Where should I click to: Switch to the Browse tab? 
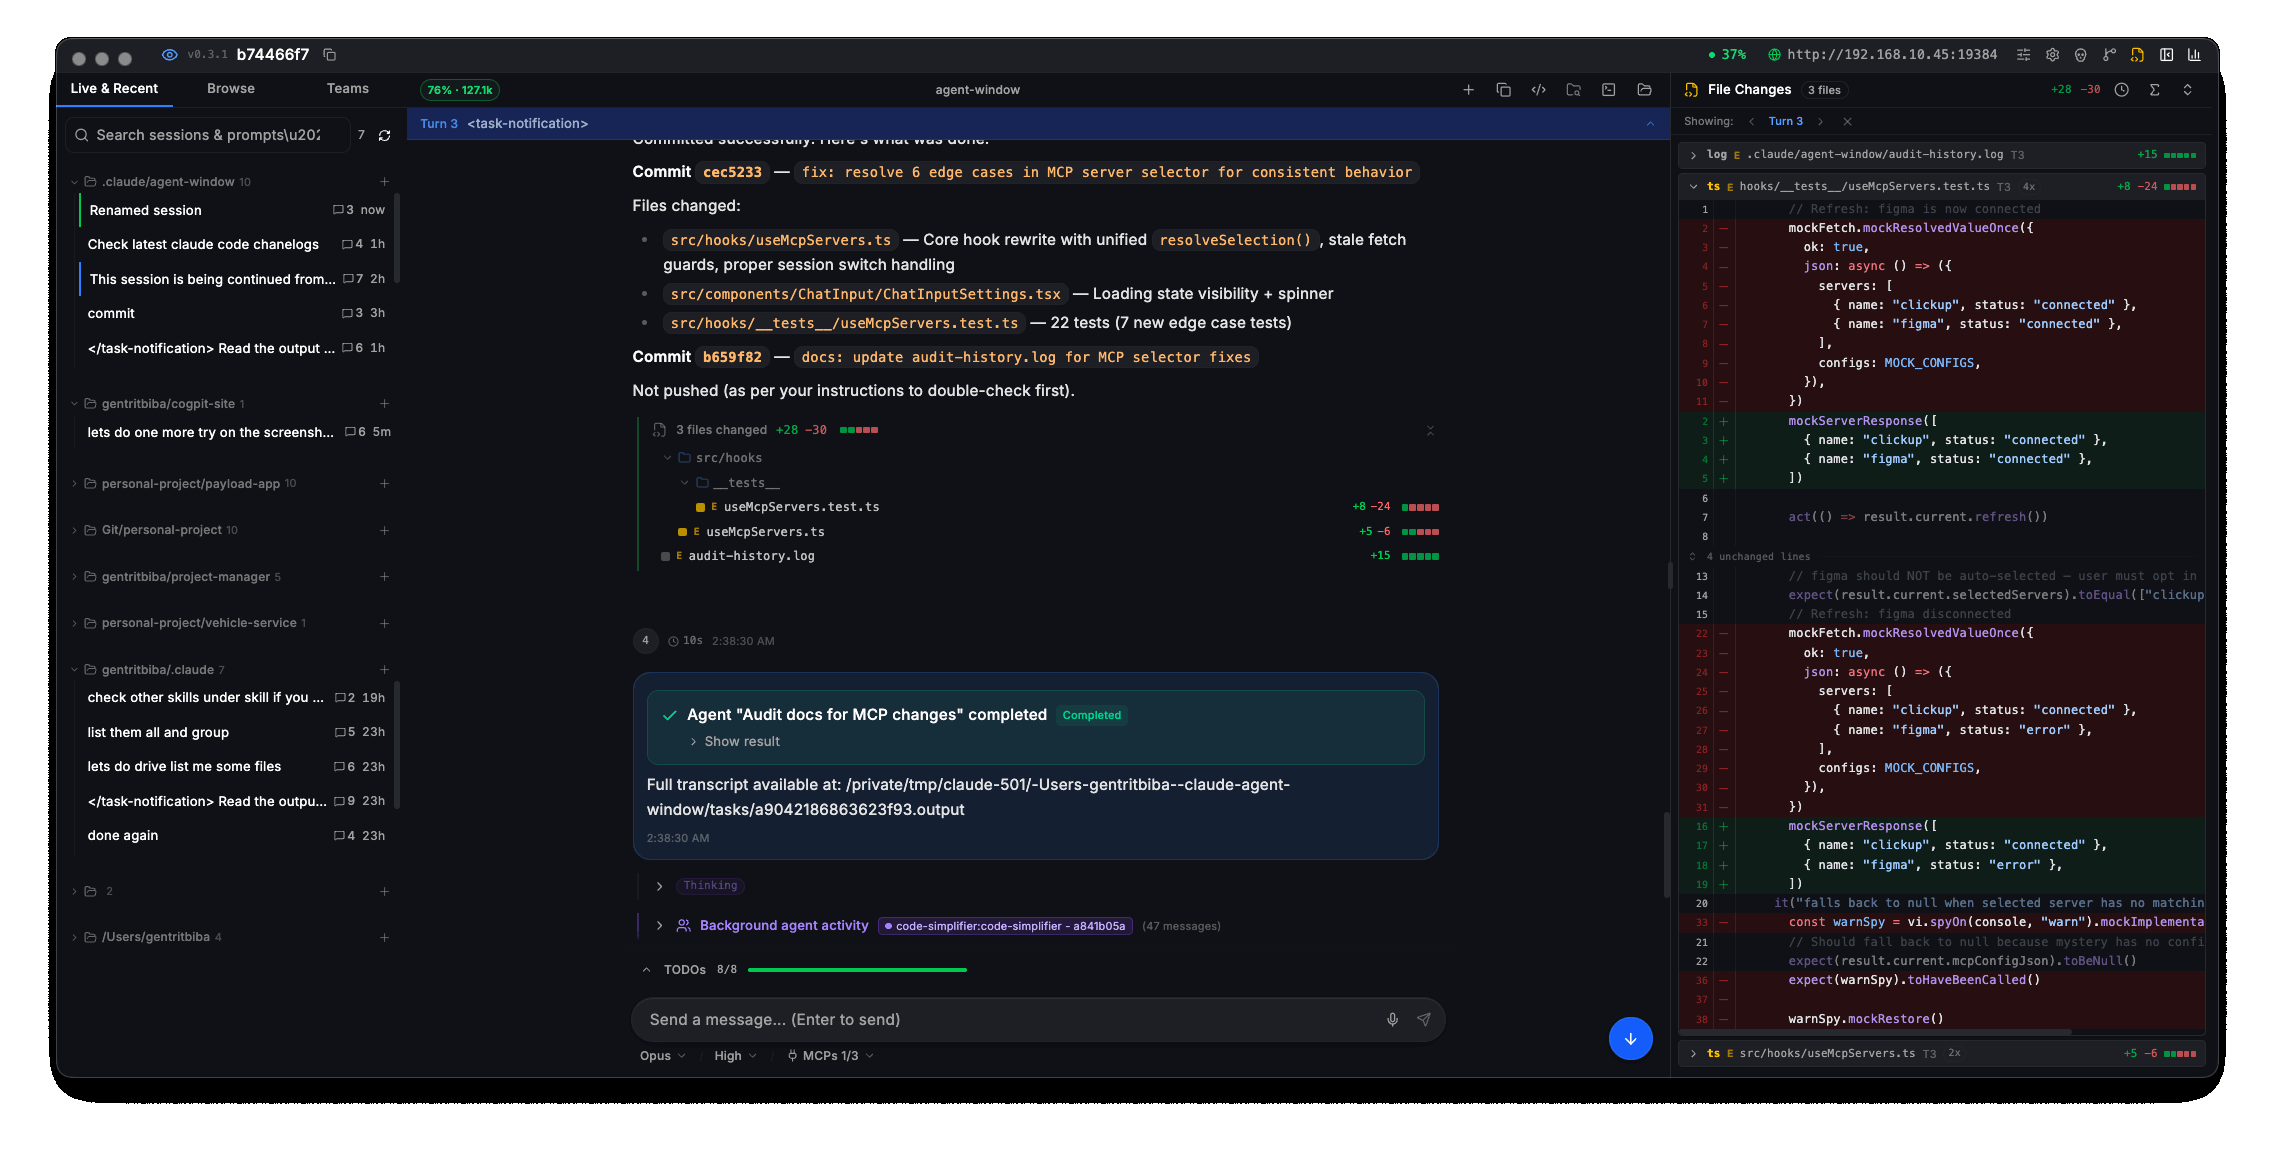click(x=230, y=88)
